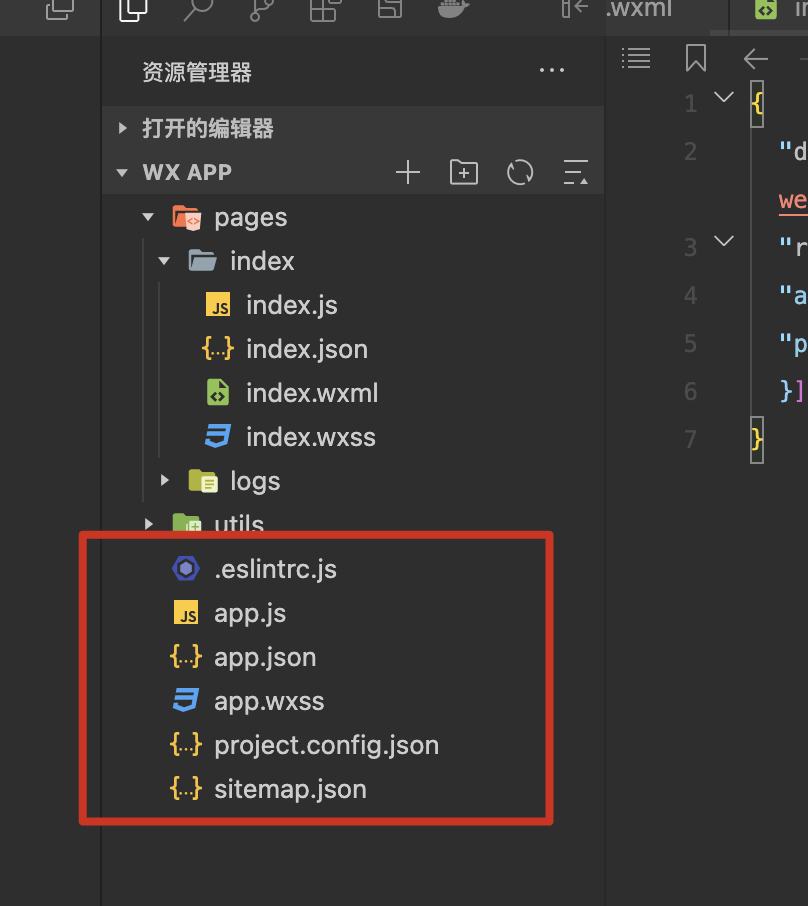Collapse the pages folder
Screen dimensions: 808x906
pos(148,217)
